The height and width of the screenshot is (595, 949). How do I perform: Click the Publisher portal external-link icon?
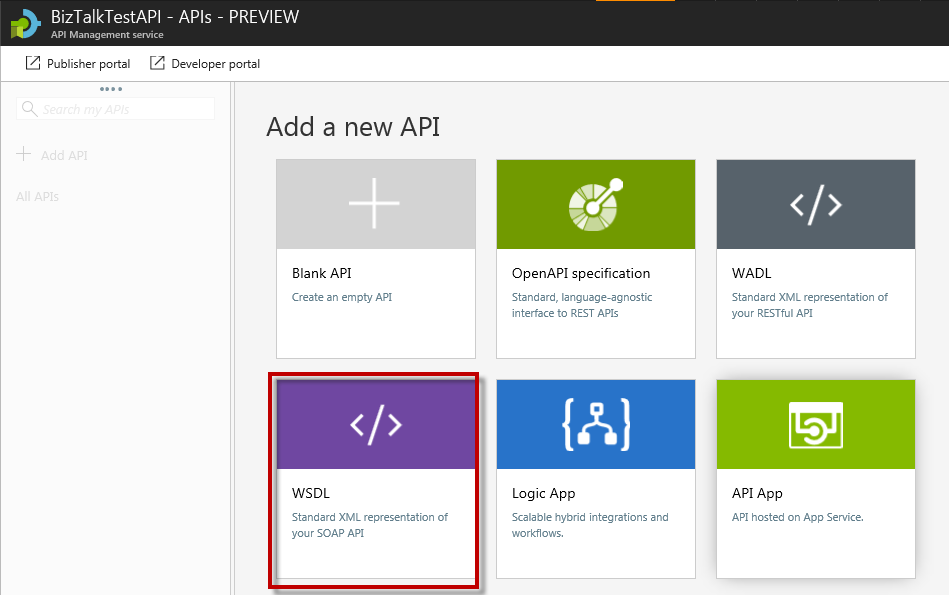pyautogui.click(x=31, y=62)
